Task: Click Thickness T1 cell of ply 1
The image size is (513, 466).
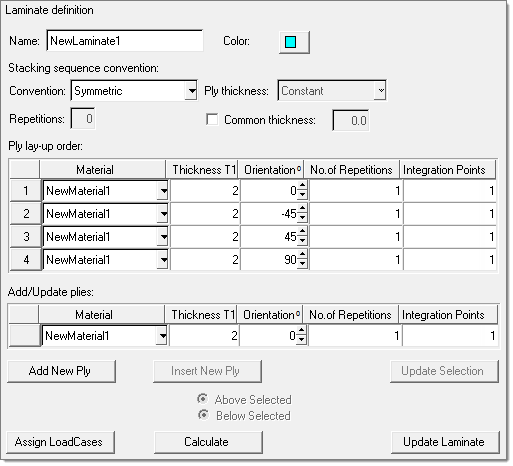Action: pyautogui.click(x=205, y=191)
